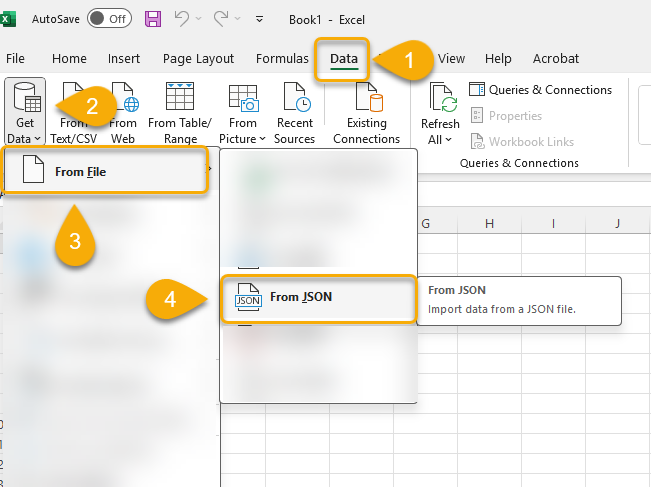Select column H header

click(x=489, y=223)
